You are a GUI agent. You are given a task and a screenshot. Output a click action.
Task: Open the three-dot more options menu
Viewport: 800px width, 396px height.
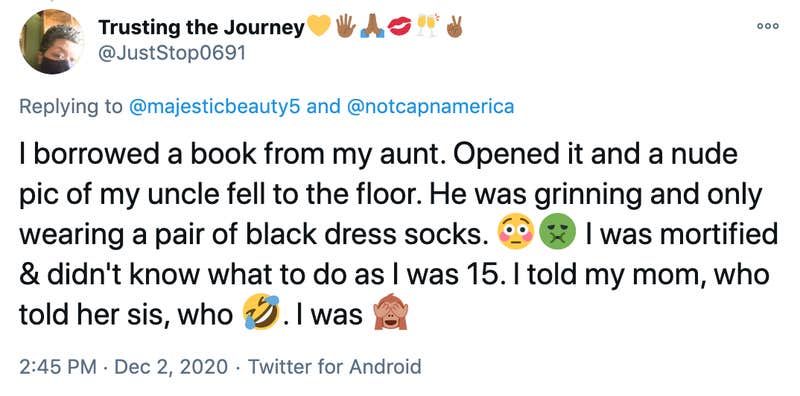click(x=767, y=26)
